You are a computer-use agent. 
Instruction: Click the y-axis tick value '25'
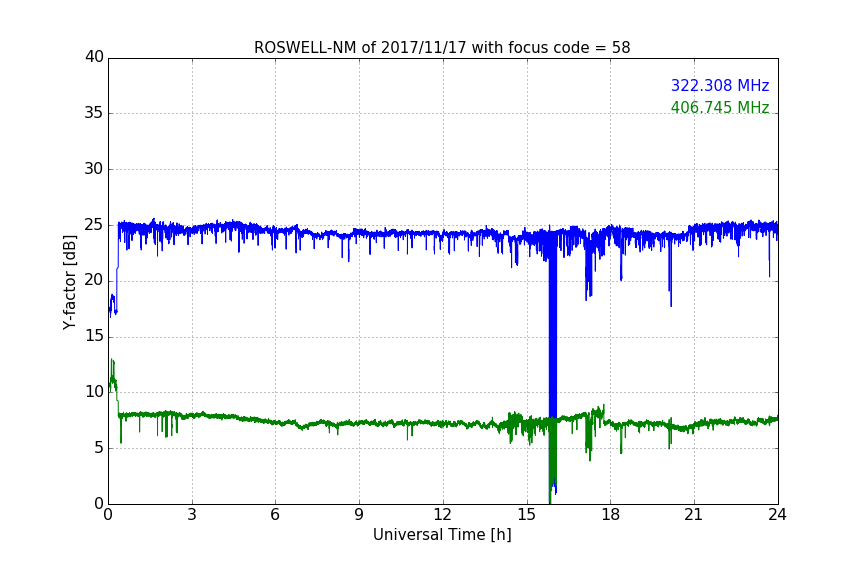[94, 225]
